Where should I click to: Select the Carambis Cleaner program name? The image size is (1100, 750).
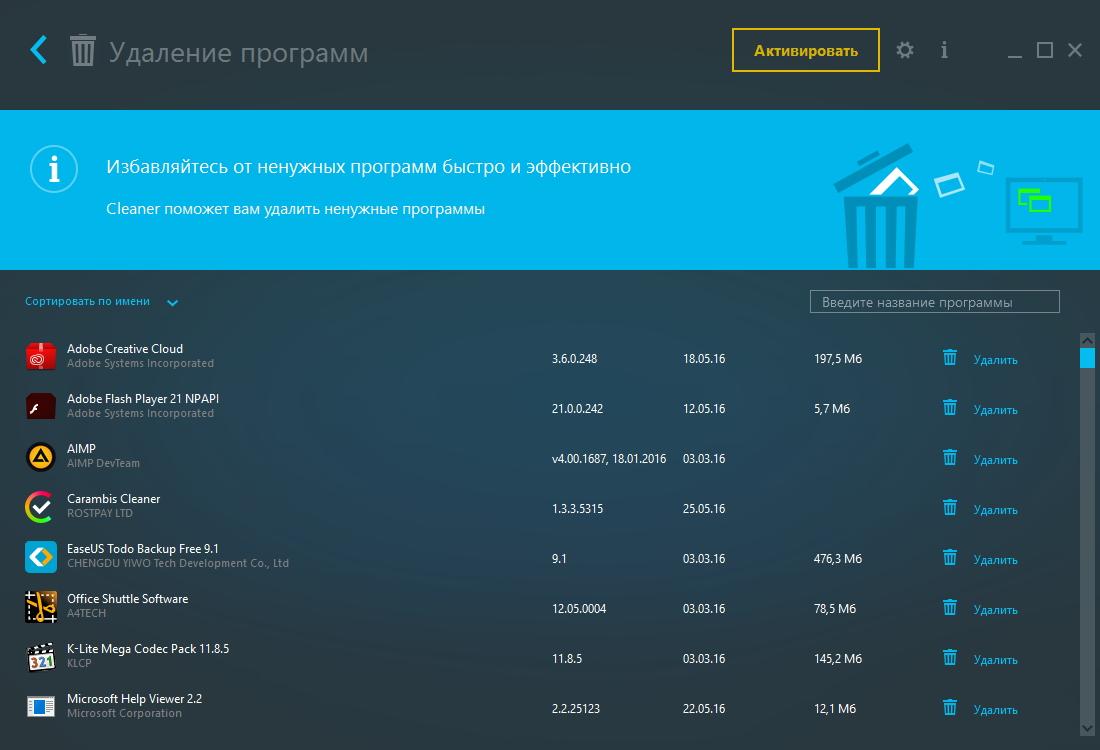coord(114,499)
